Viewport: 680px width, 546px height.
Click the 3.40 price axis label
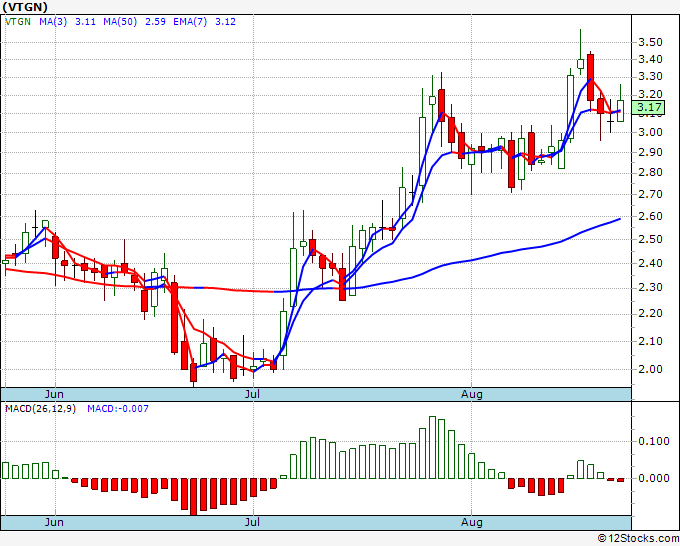pyautogui.click(x=651, y=59)
